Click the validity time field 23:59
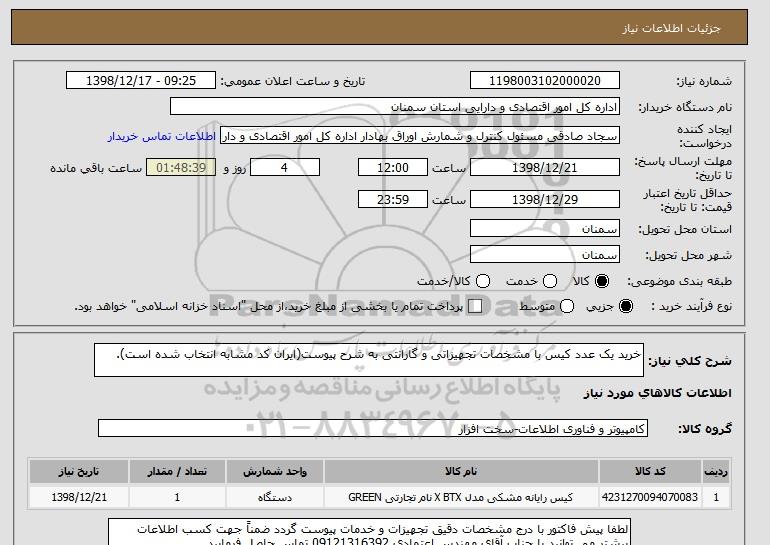The image size is (770, 545). click(393, 199)
